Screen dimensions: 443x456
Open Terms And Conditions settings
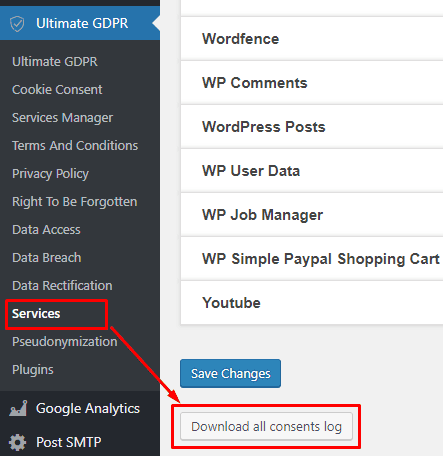tap(75, 146)
